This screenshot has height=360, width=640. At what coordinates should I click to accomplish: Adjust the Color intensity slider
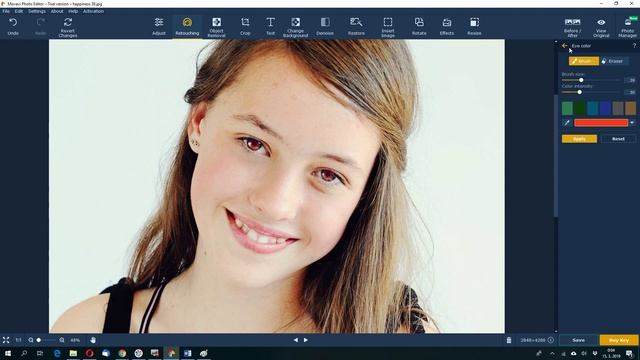(x=591, y=92)
